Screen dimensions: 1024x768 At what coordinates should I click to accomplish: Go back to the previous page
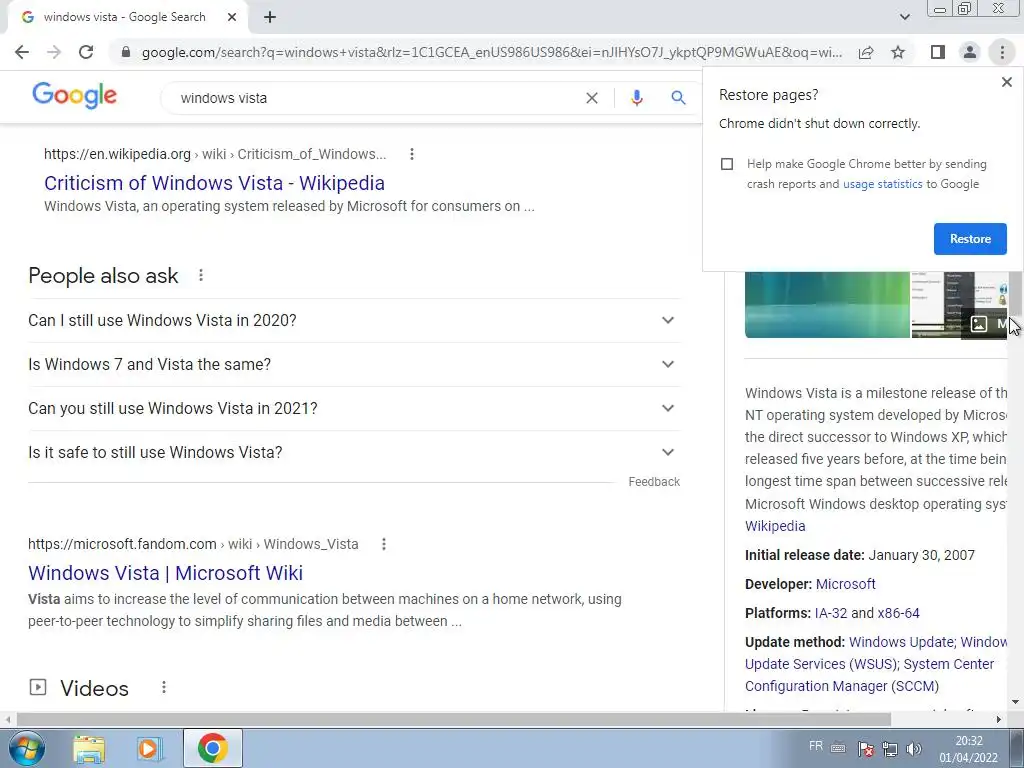pyautogui.click(x=22, y=52)
